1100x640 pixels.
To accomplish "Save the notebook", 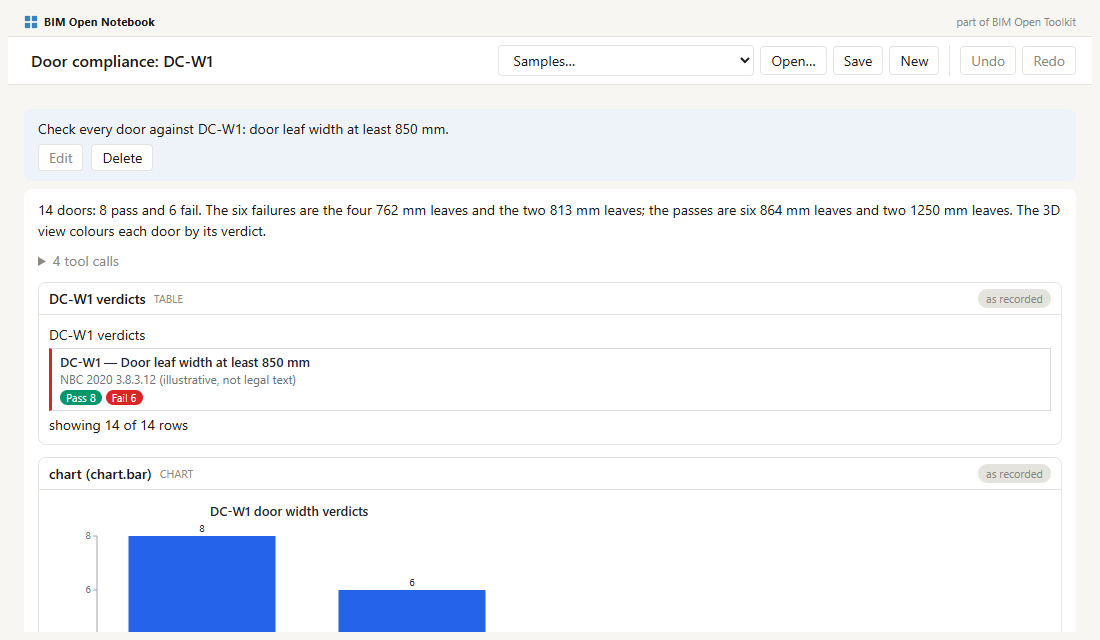I will coord(858,61).
